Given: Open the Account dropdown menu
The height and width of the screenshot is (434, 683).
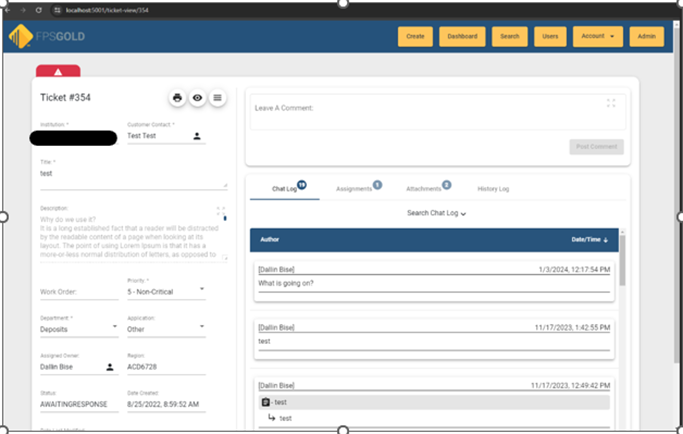Looking at the screenshot, I should 597,36.
